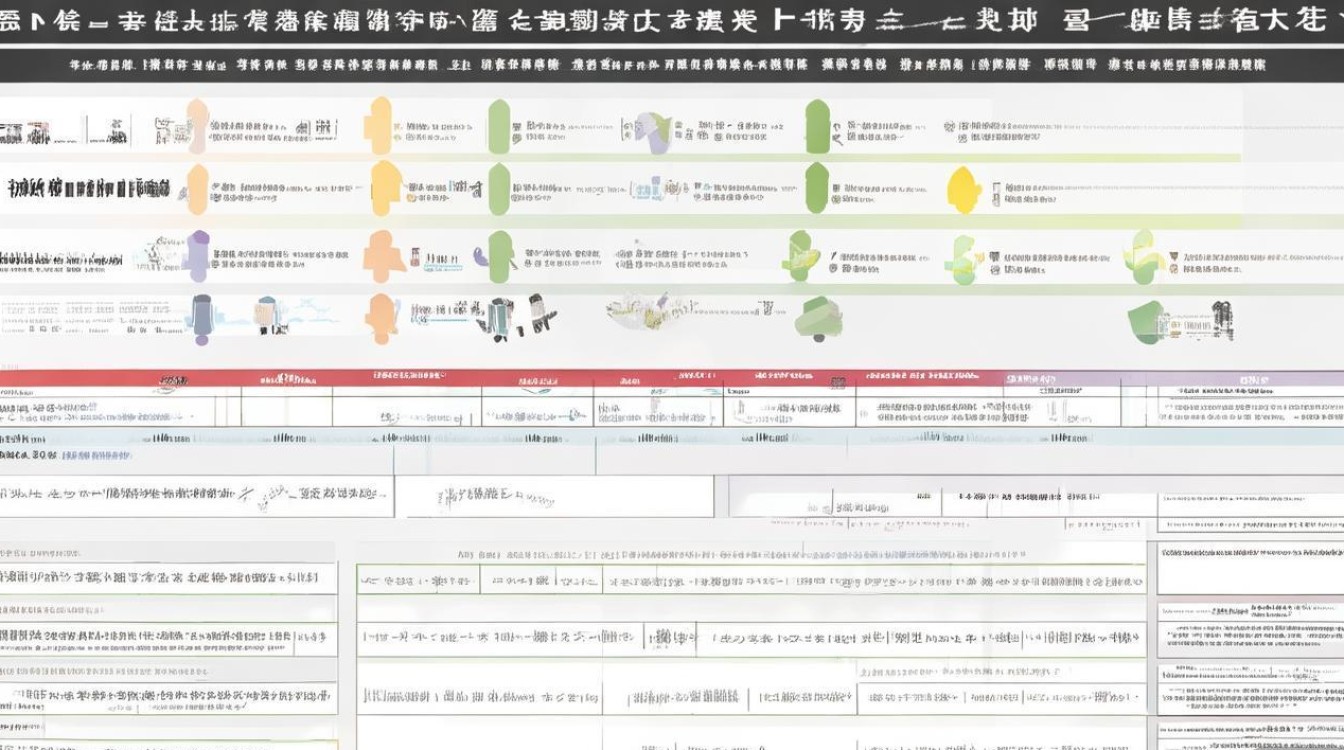Screen dimensions: 1344x750
Task: Select the tilted green icon mid fourth row
Action: [818, 318]
